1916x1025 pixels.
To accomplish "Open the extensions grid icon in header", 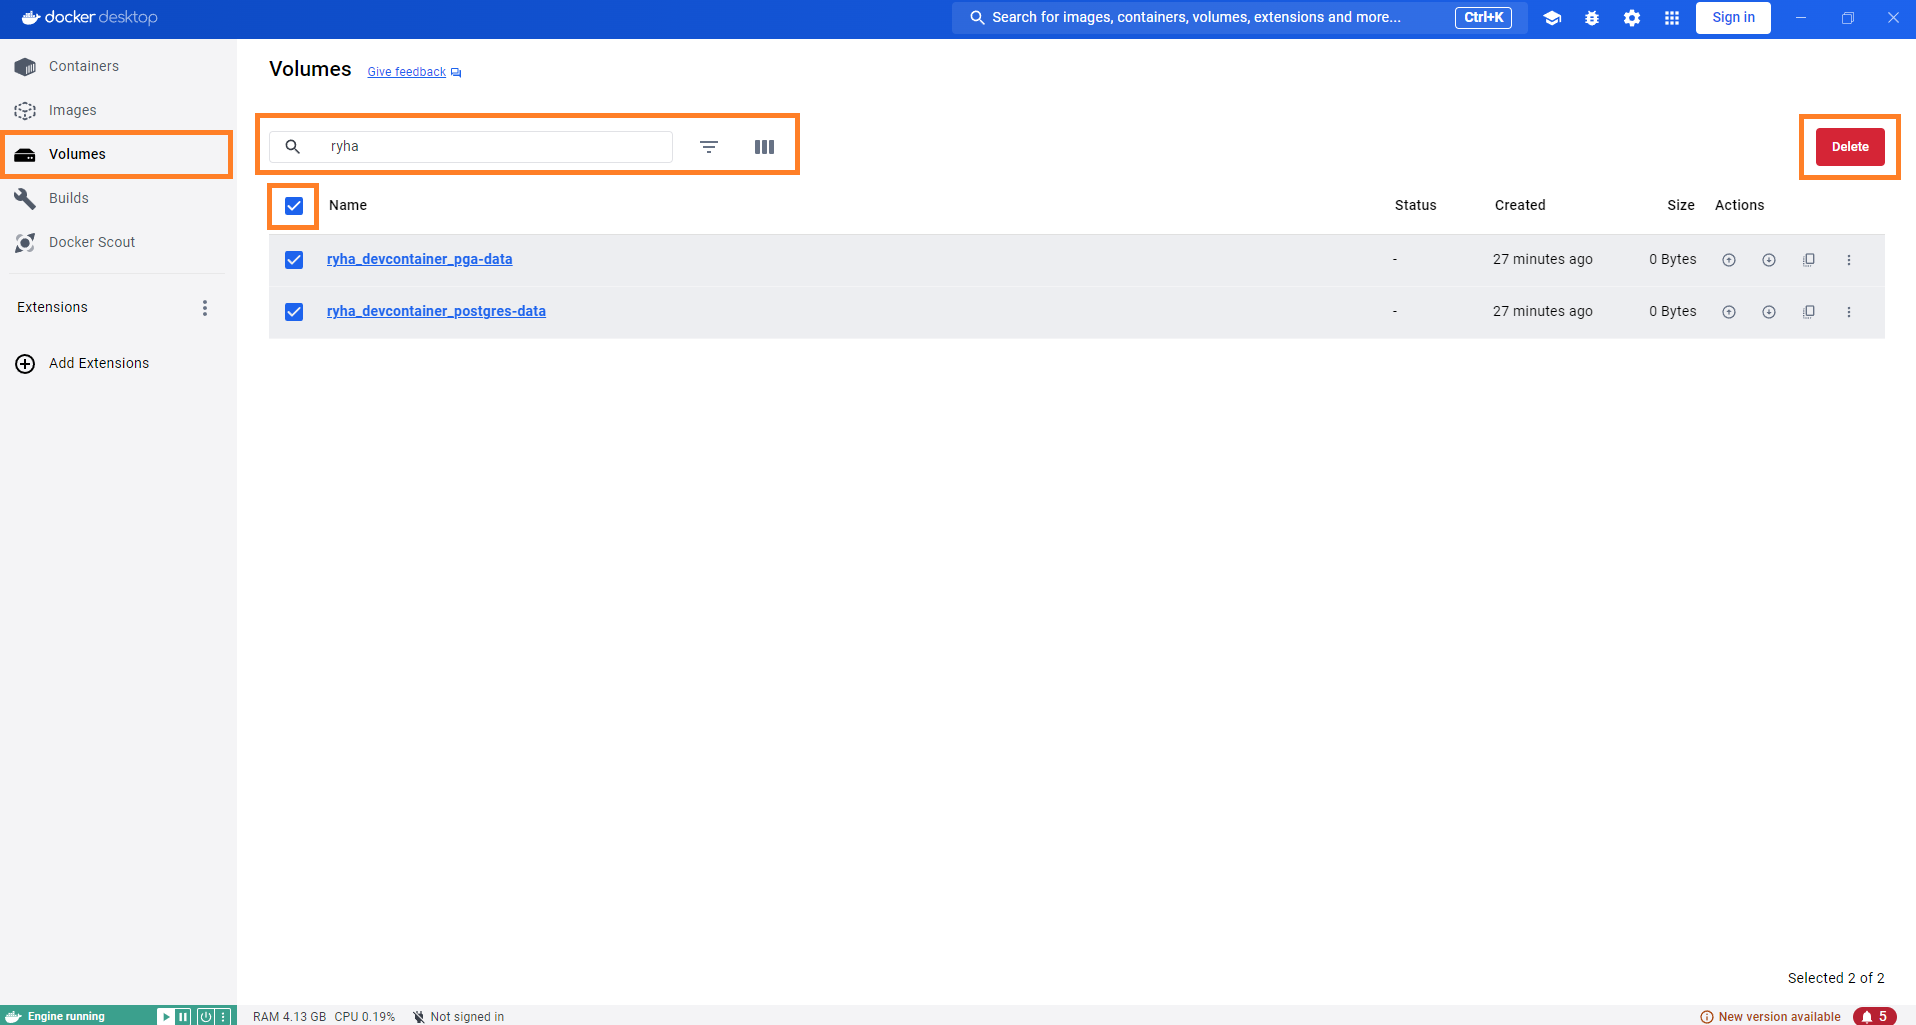I will [1672, 18].
